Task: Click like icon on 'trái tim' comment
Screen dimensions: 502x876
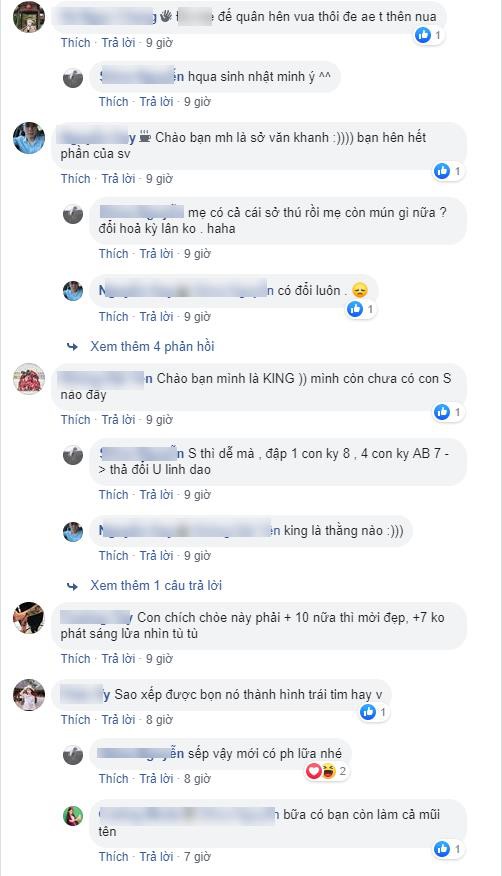Action: point(368,712)
